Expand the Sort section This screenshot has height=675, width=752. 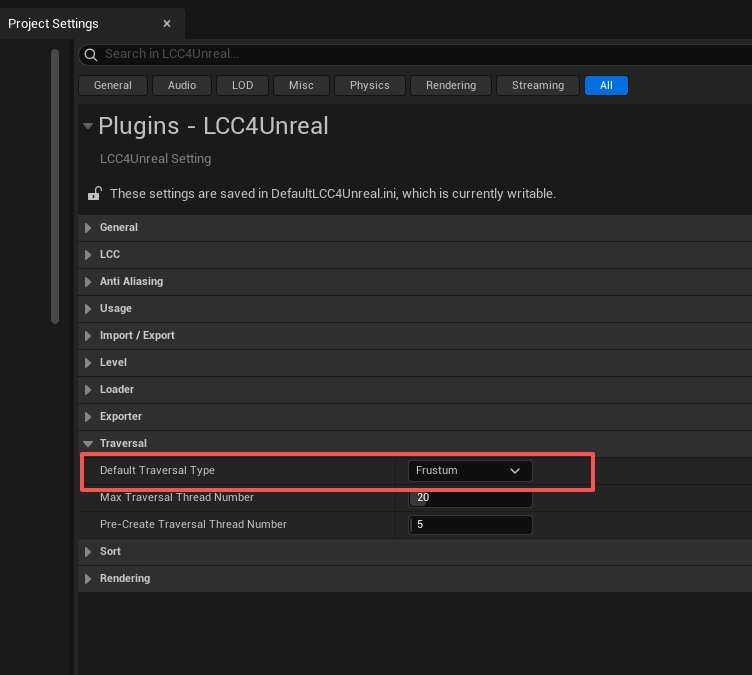[88, 552]
